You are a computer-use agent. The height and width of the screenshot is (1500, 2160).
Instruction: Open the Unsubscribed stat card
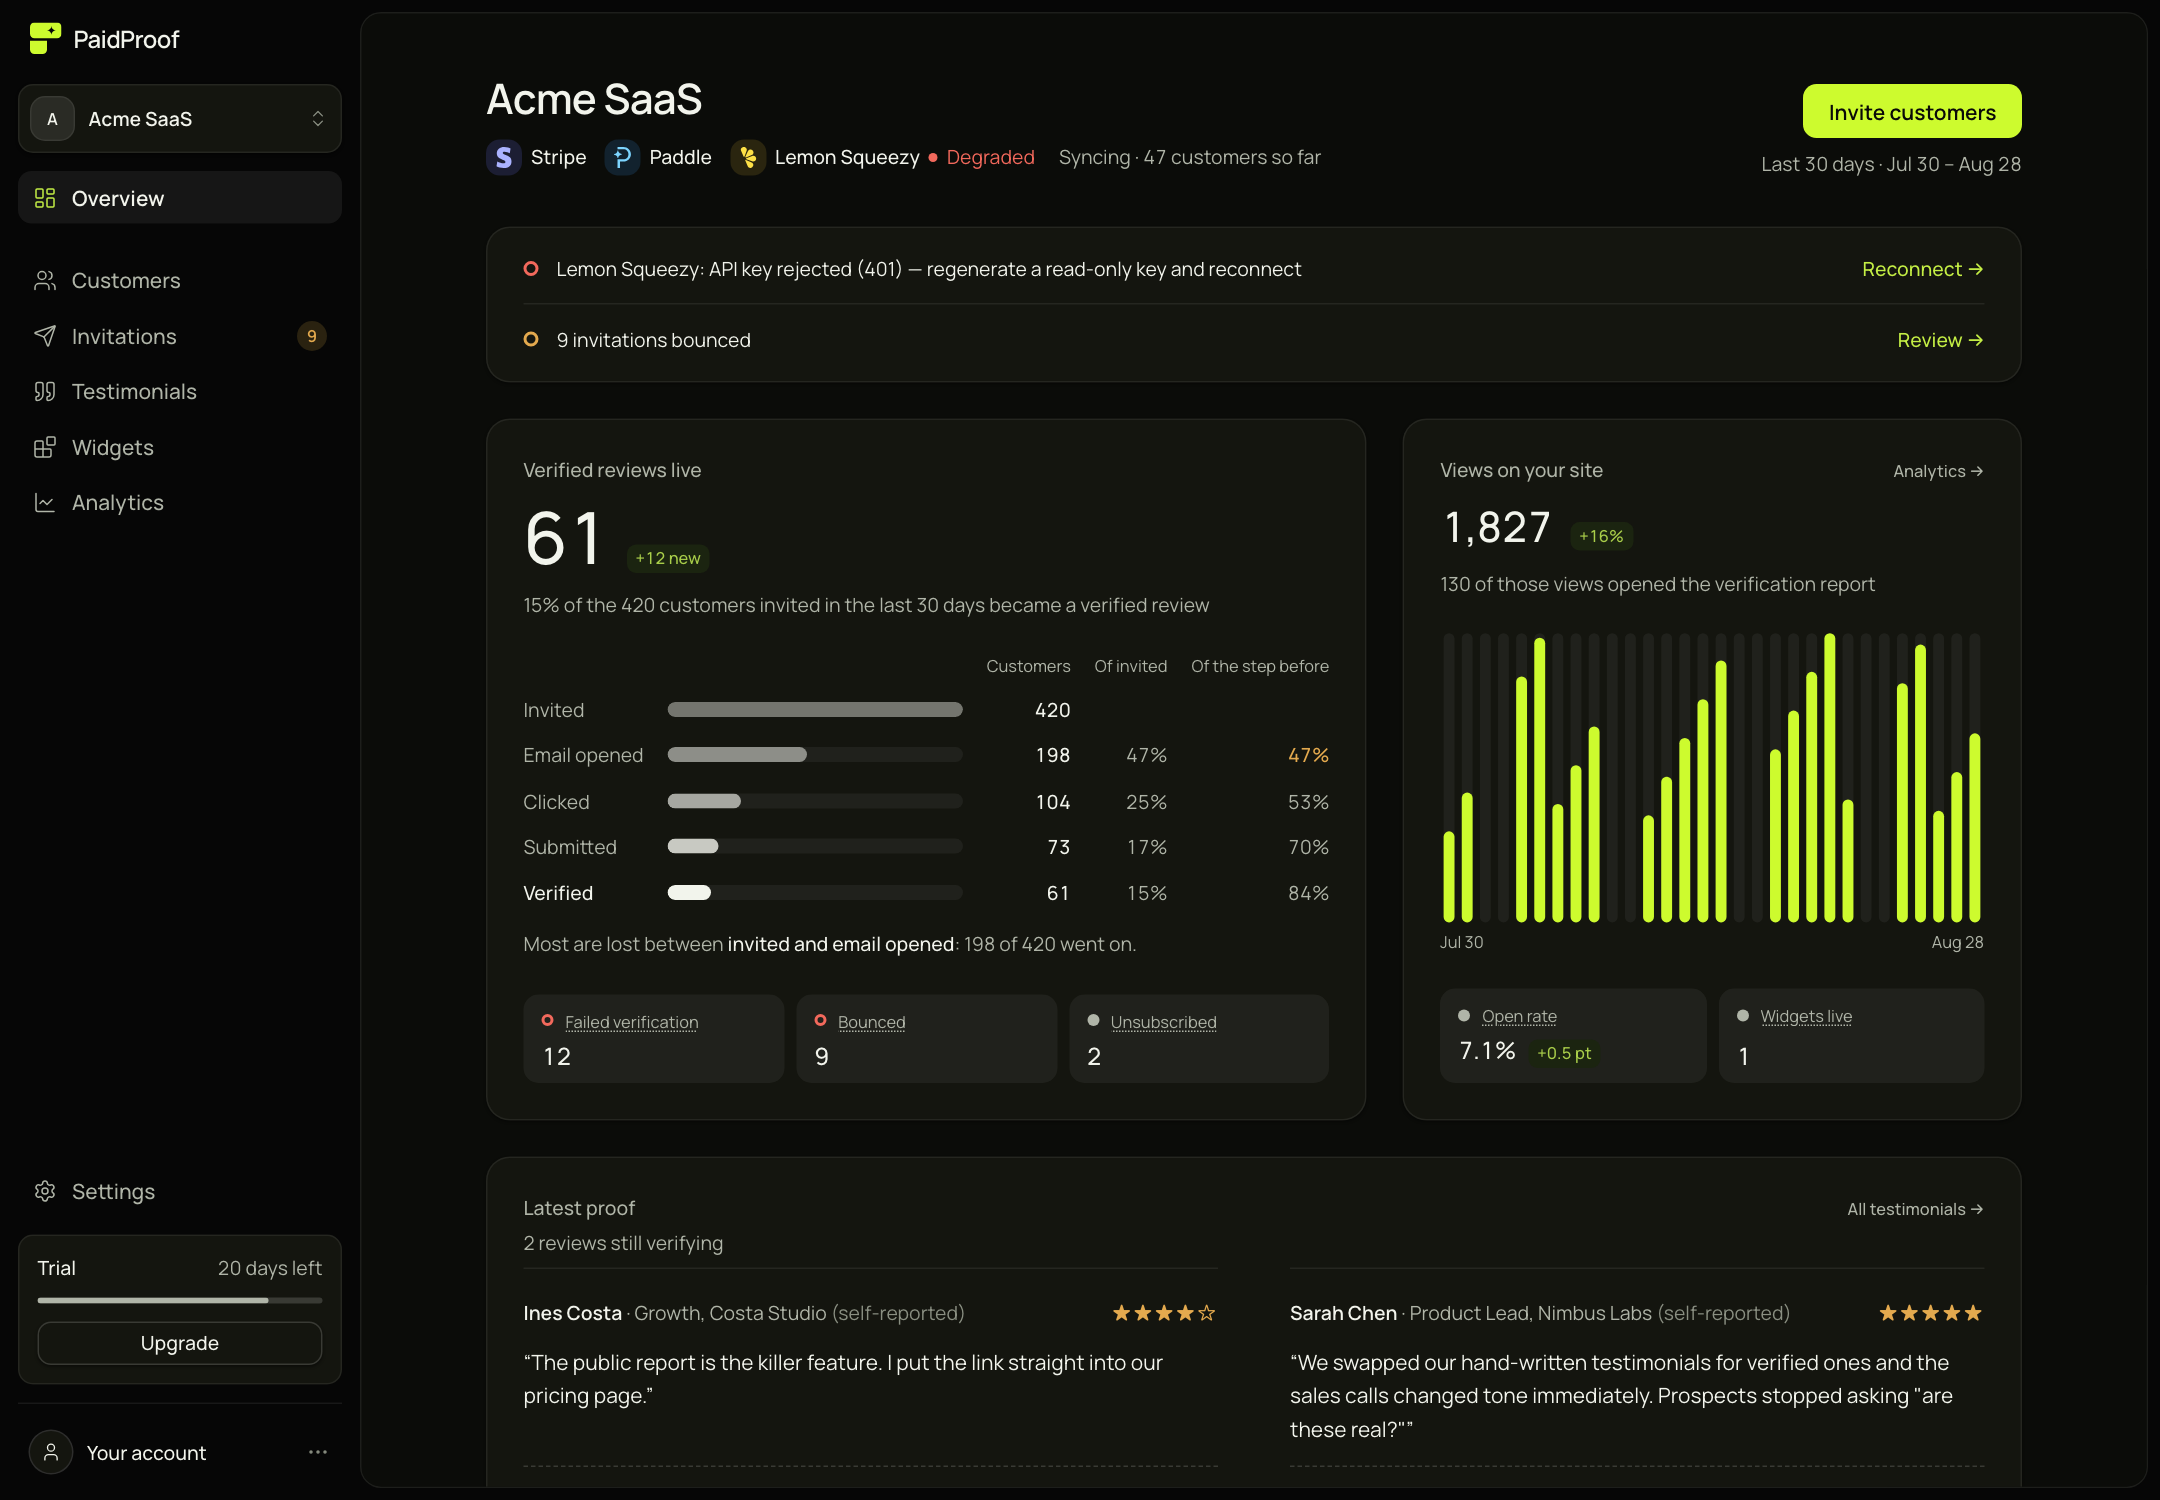tap(1199, 1039)
